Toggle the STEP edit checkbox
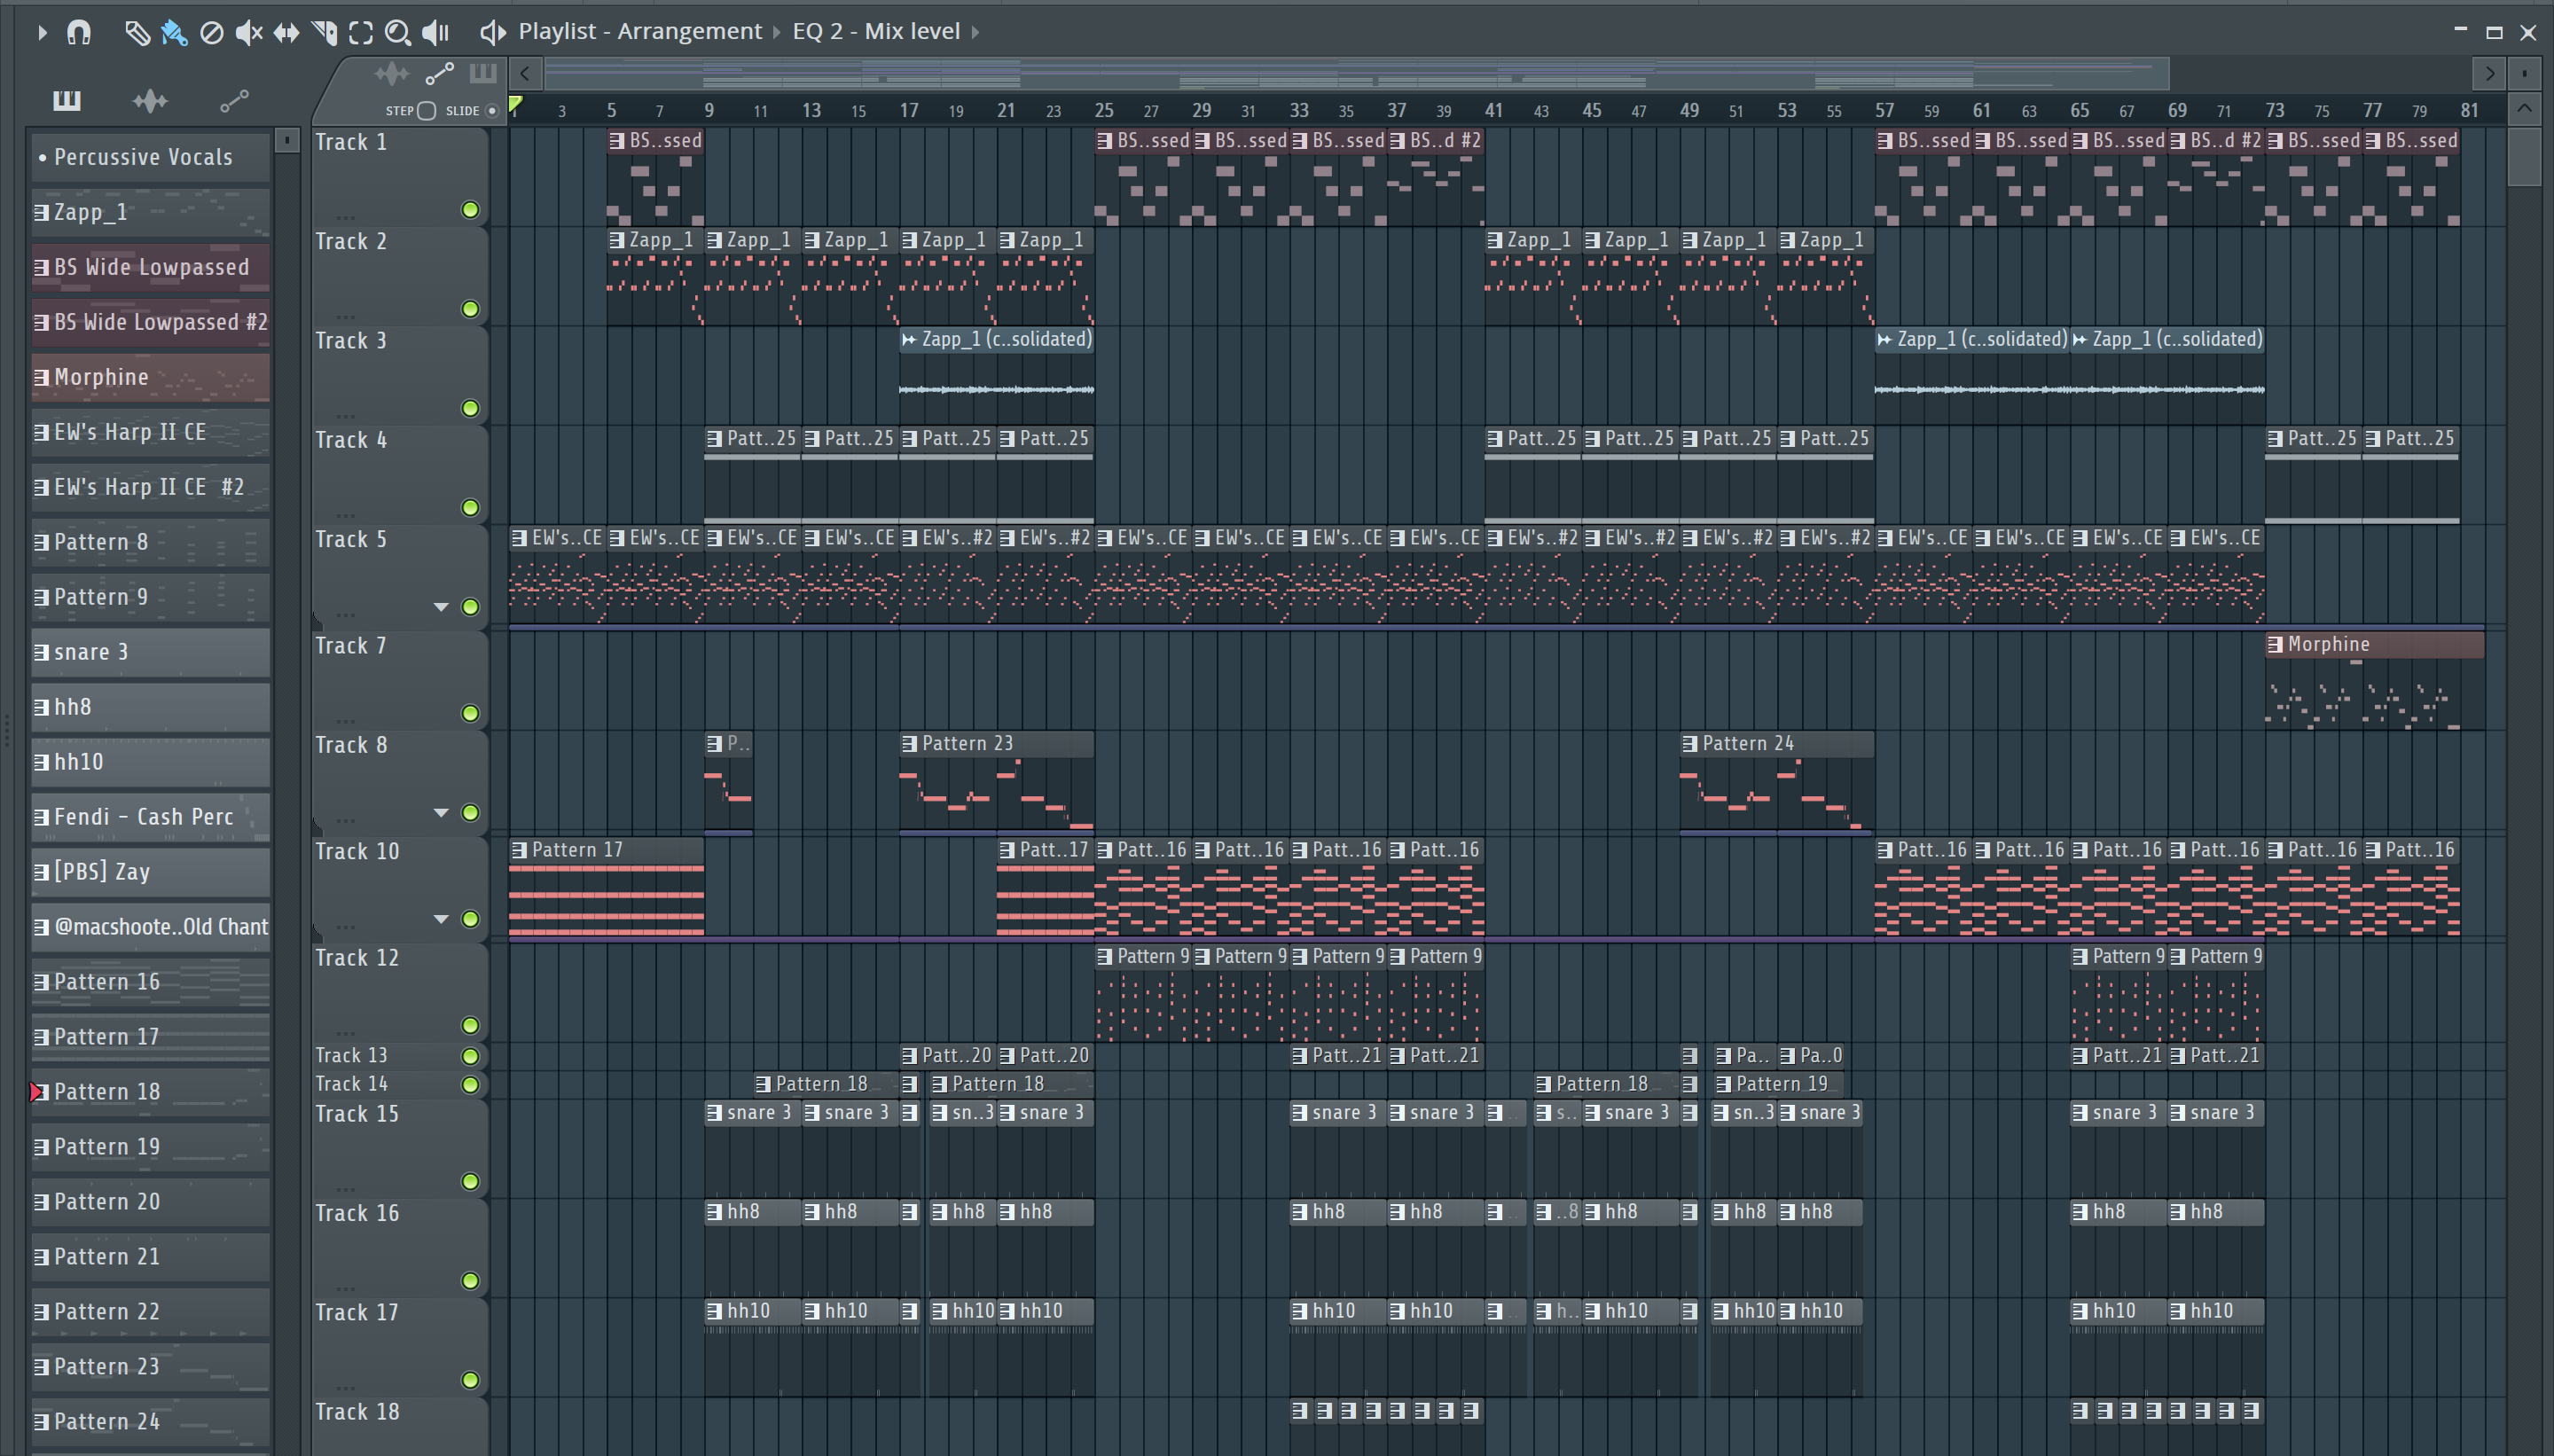2554x1456 pixels. (427, 111)
